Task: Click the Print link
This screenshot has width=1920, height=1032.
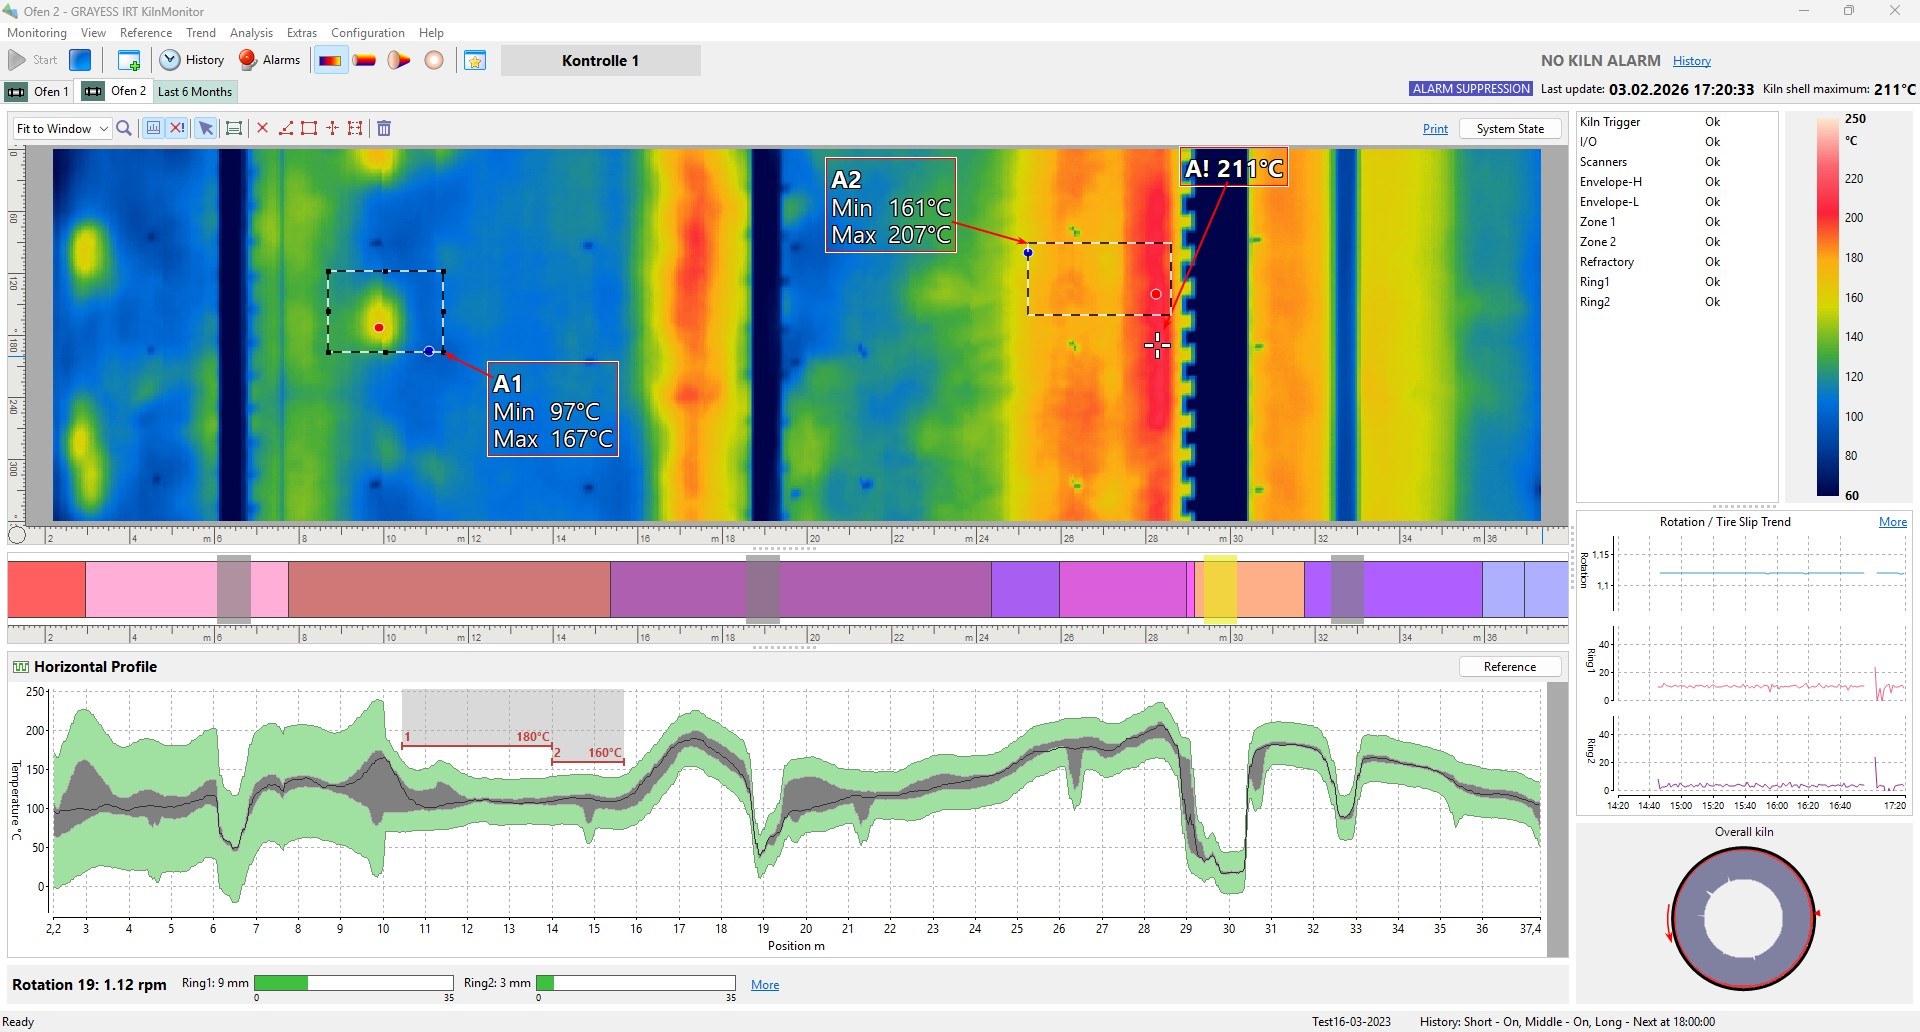Action: (x=1435, y=129)
